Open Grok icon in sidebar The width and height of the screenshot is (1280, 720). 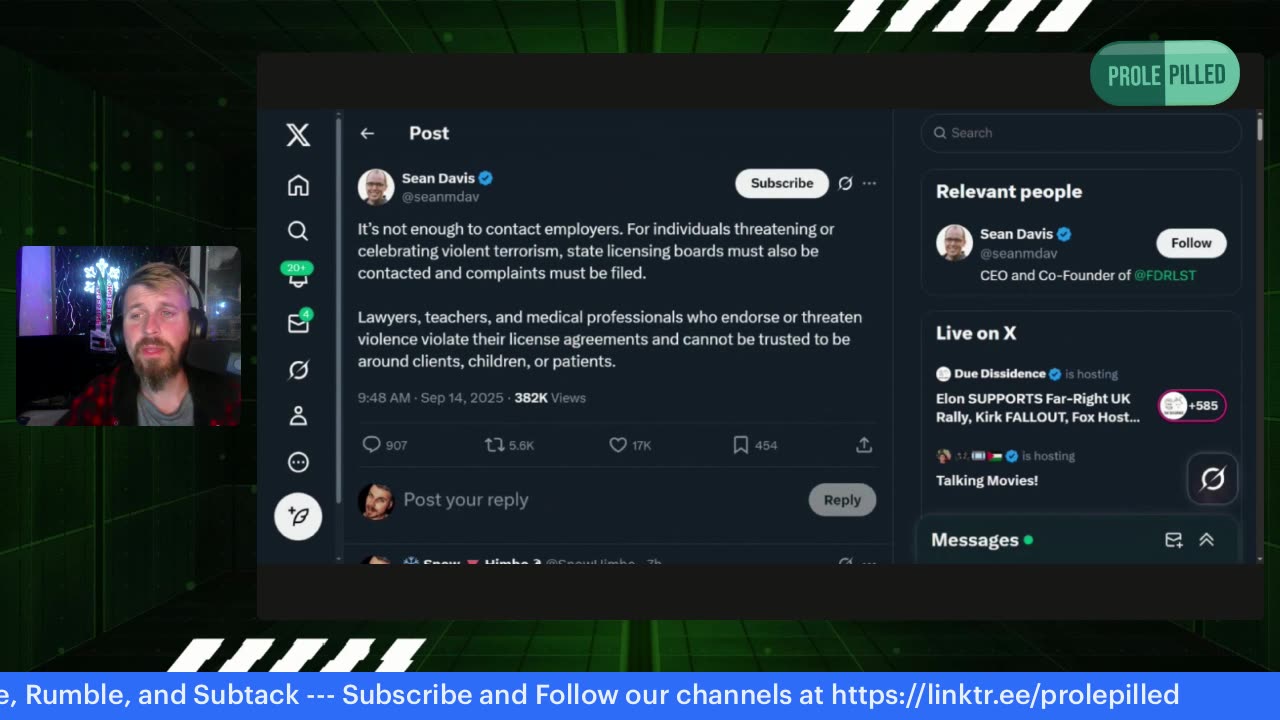coord(298,370)
